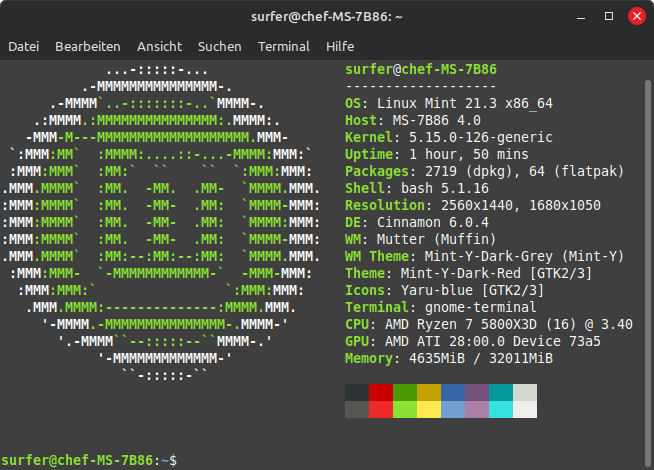
Task: Click the dark red color block
Action: pyautogui.click(x=381, y=392)
